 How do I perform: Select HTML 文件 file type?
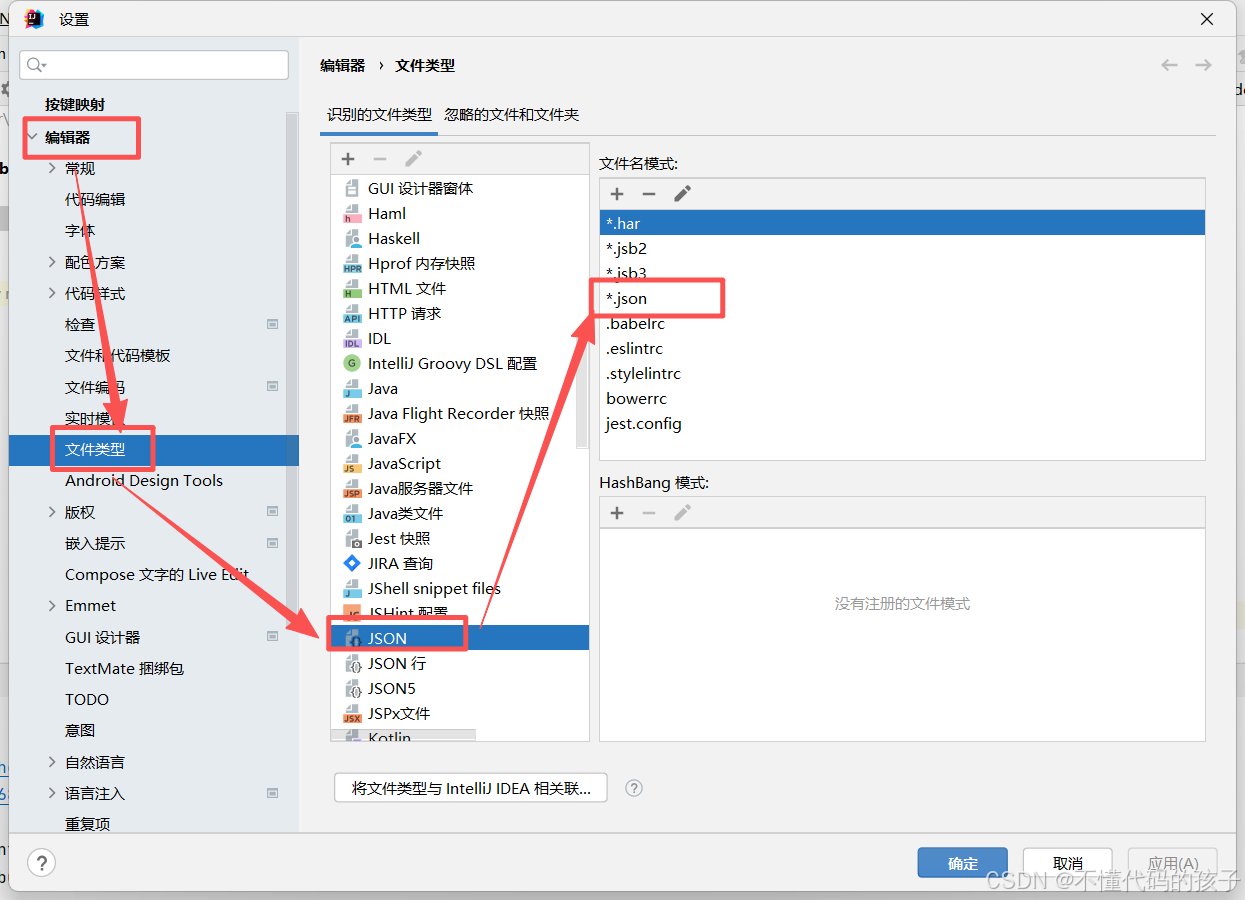(459, 288)
